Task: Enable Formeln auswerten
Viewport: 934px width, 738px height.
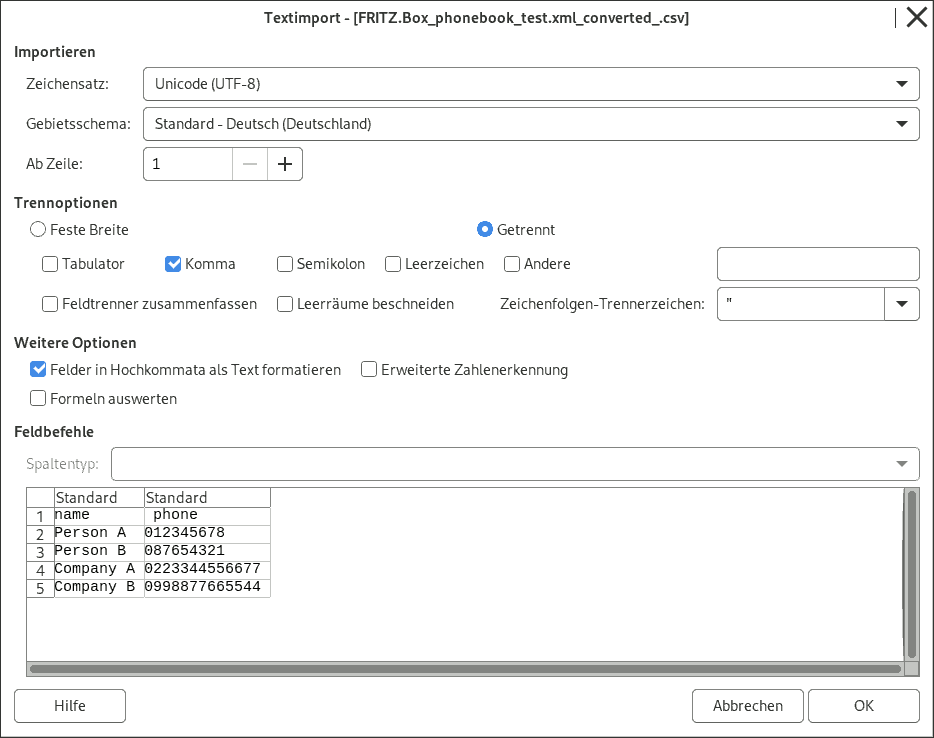Action: [38, 398]
